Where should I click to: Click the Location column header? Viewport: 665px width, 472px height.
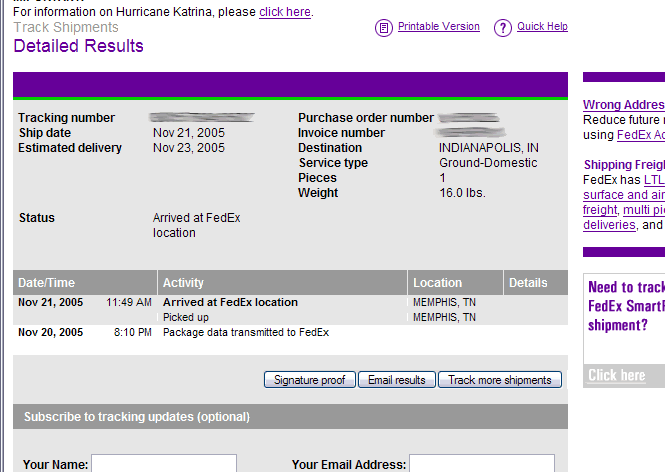pyautogui.click(x=455, y=283)
